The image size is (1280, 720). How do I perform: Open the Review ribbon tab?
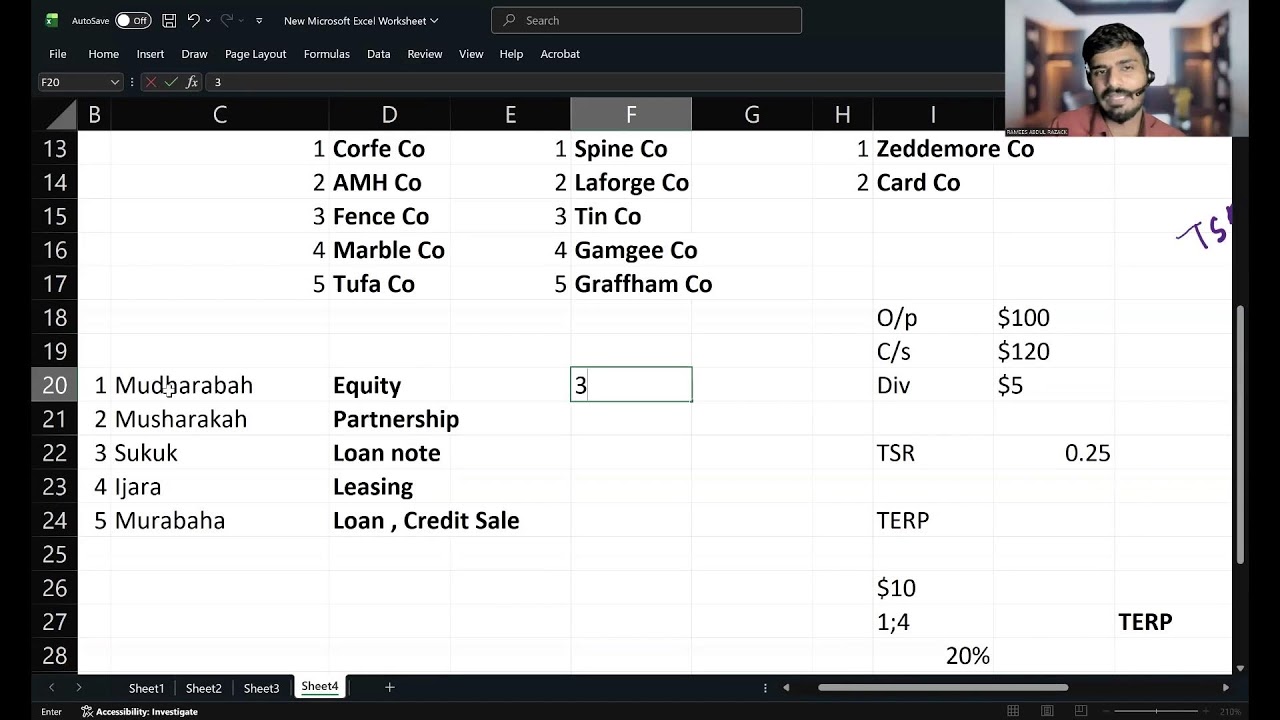(425, 54)
